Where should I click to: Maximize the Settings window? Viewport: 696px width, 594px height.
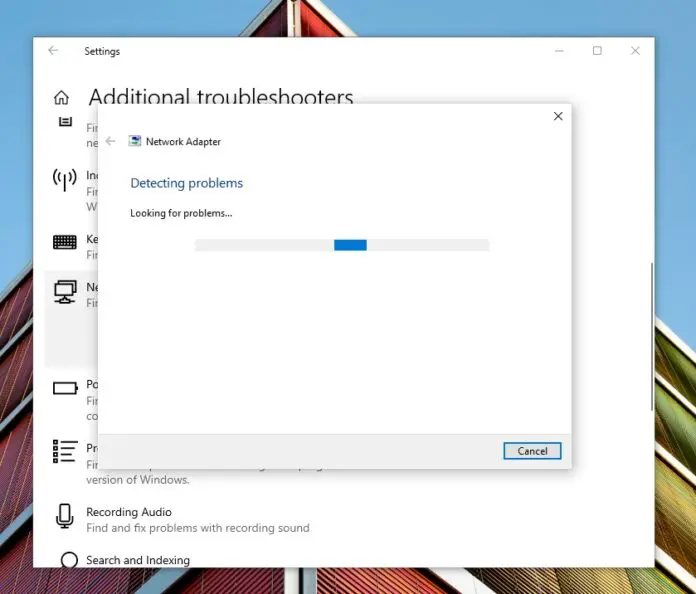click(x=597, y=51)
